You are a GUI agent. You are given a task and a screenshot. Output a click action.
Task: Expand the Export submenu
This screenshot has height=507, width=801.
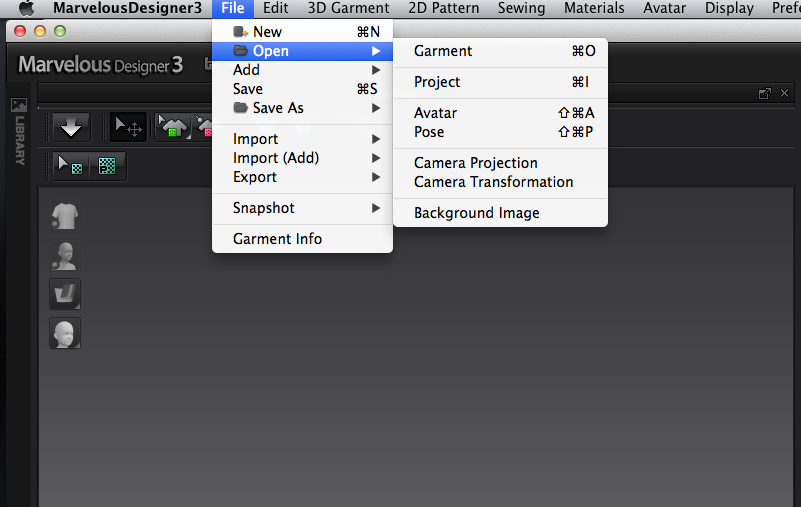[302, 177]
